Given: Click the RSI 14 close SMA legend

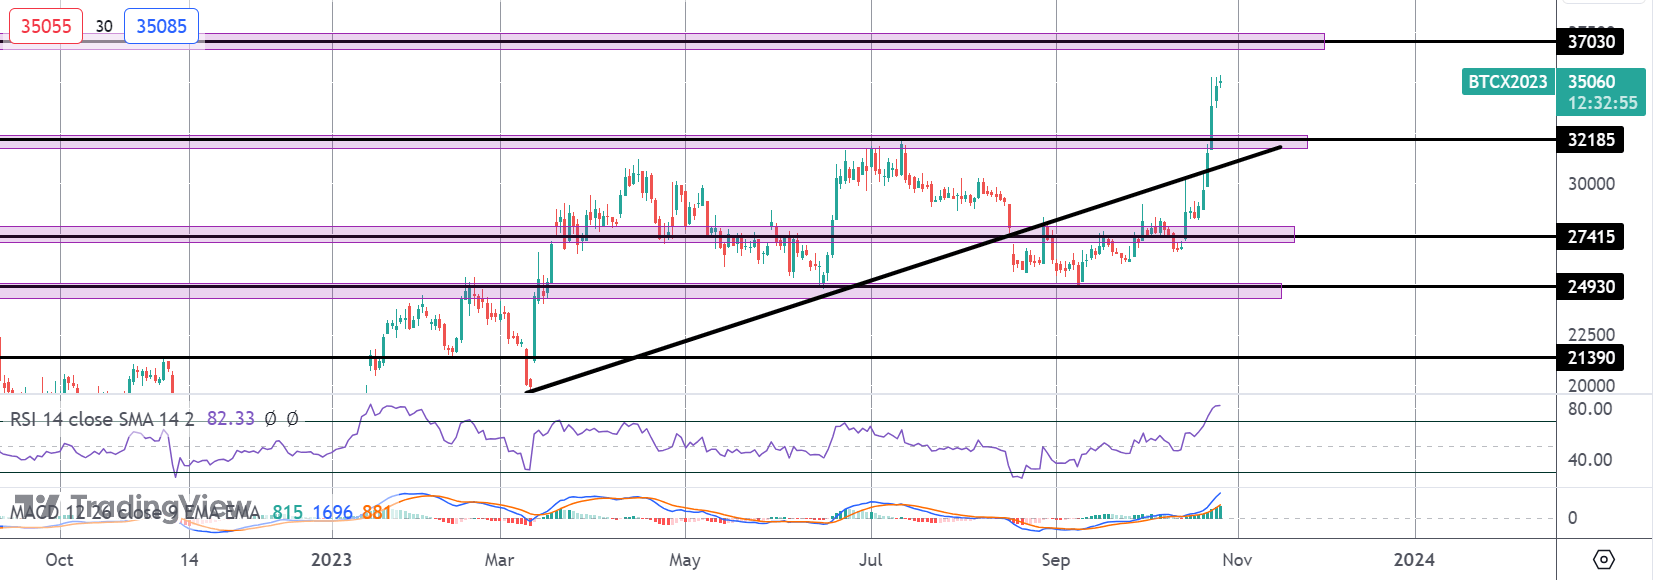Looking at the screenshot, I should coord(102,419).
